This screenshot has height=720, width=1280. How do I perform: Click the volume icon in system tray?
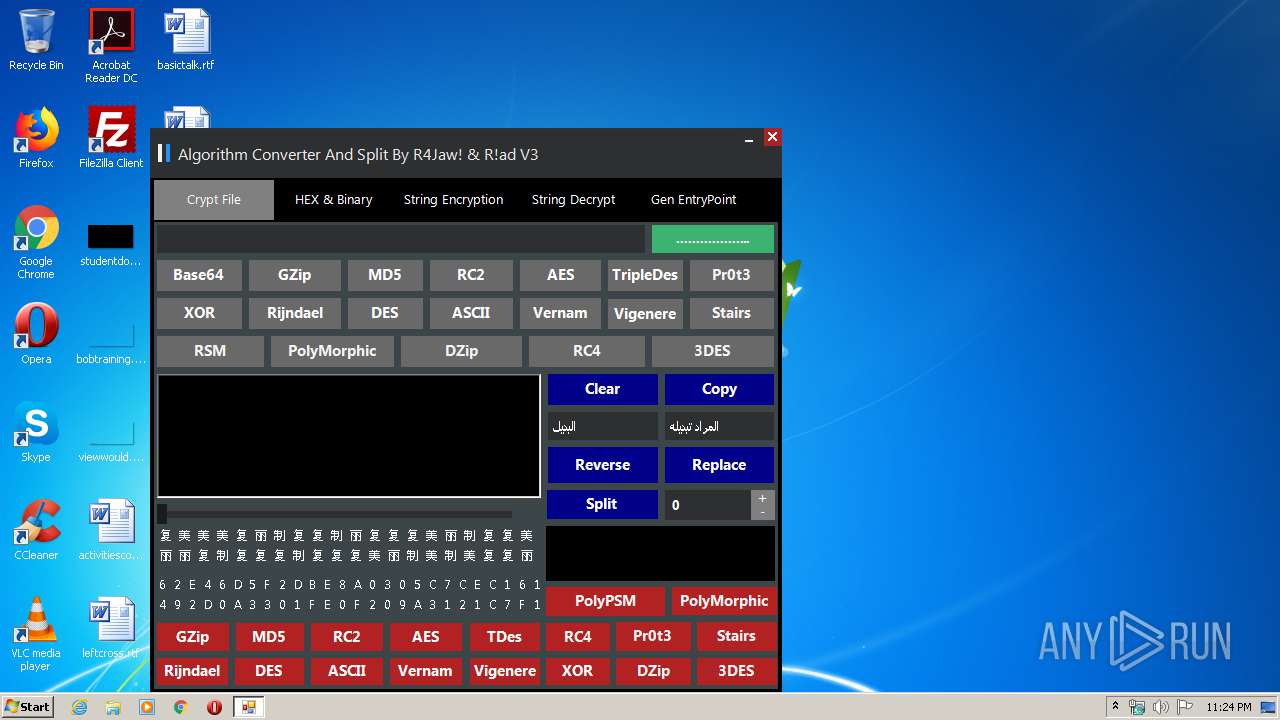click(x=1160, y=707)
